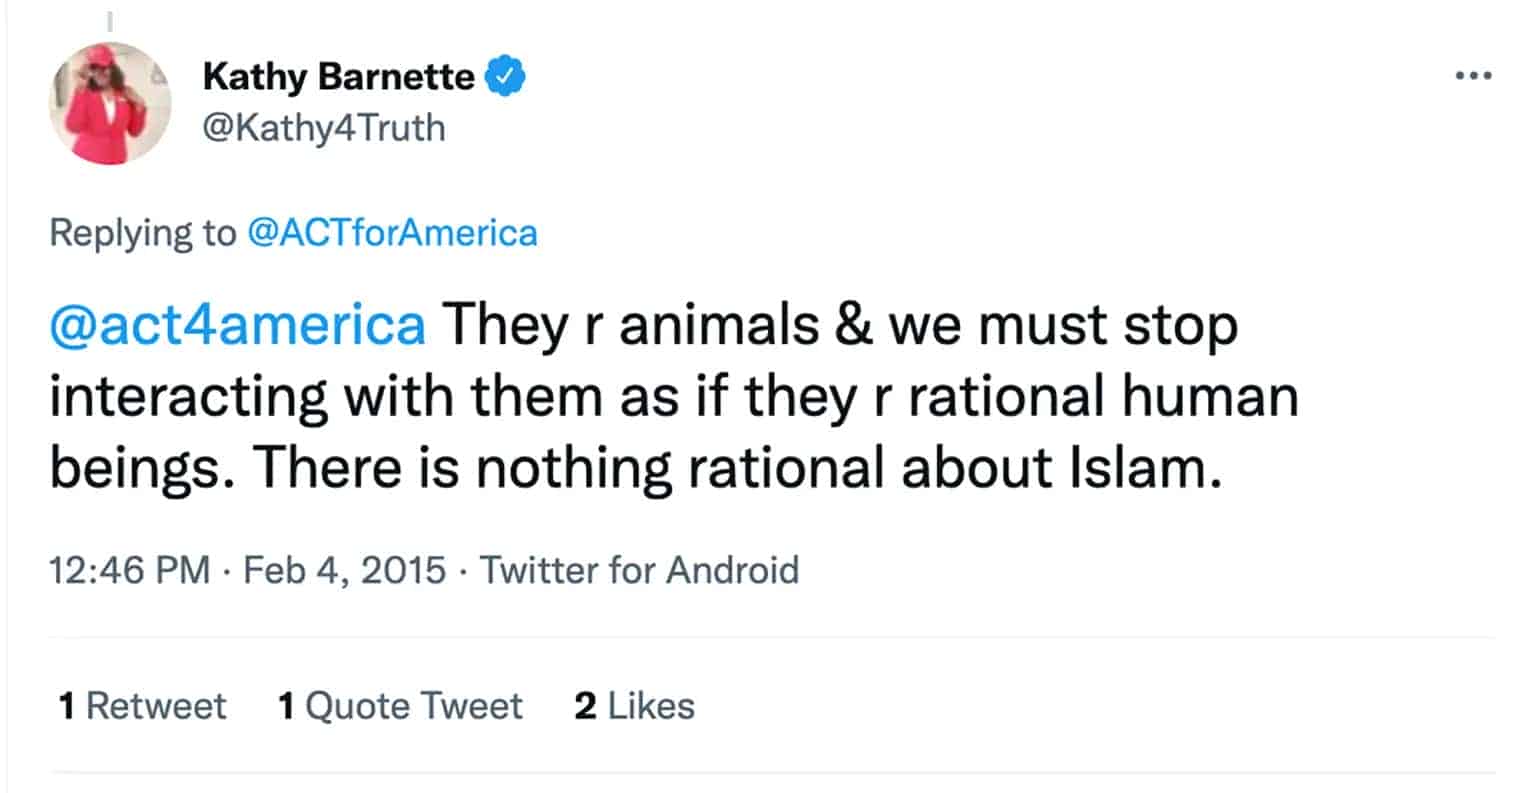Visit the @ACTforAmerica replying-to link
The width and height of the screenshot is (1536, 793).
(x=391, y=233)
